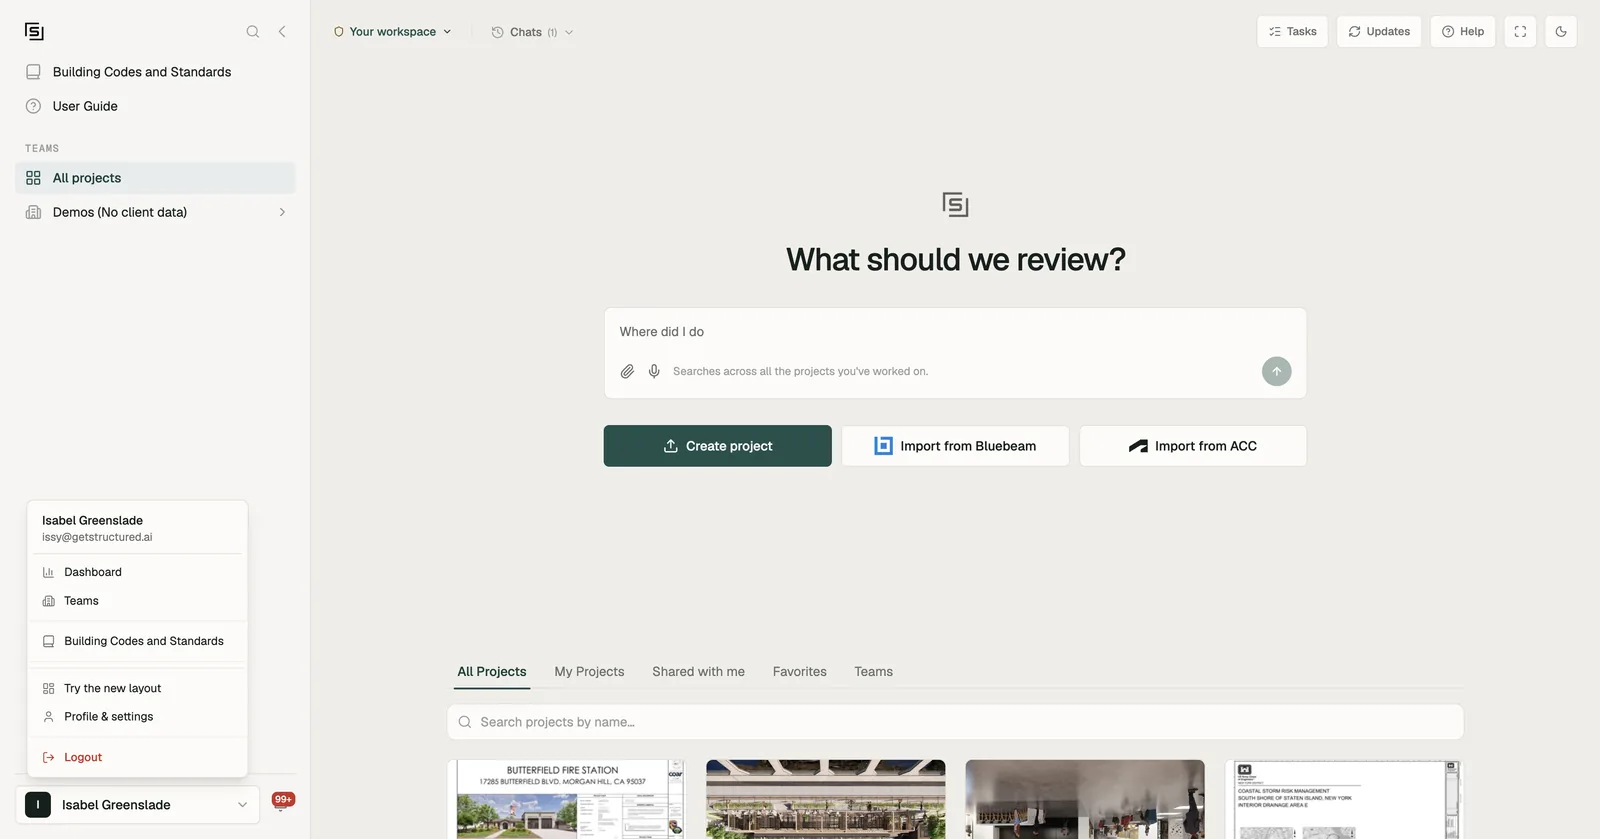
Task: Toggle dark mode with the moon icon
Action: point(1561,32)
